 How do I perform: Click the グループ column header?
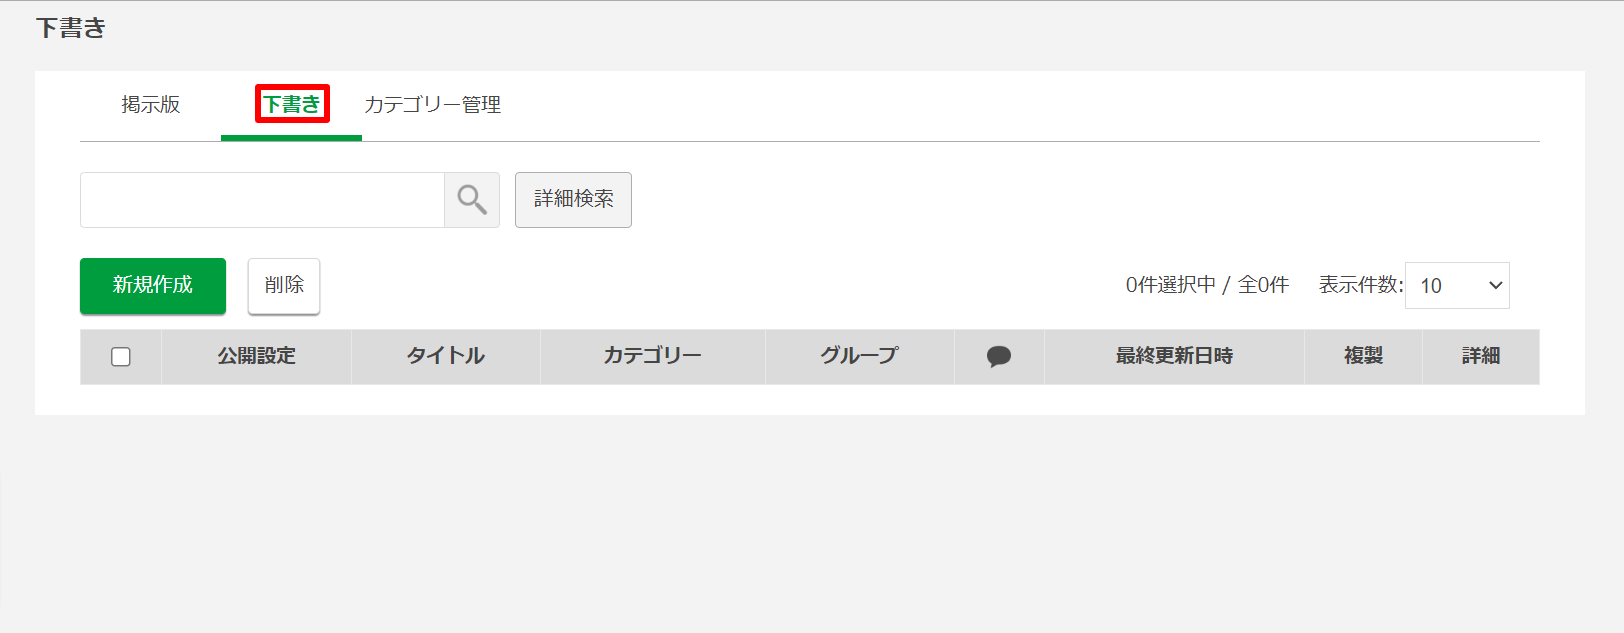click(859, 356)
